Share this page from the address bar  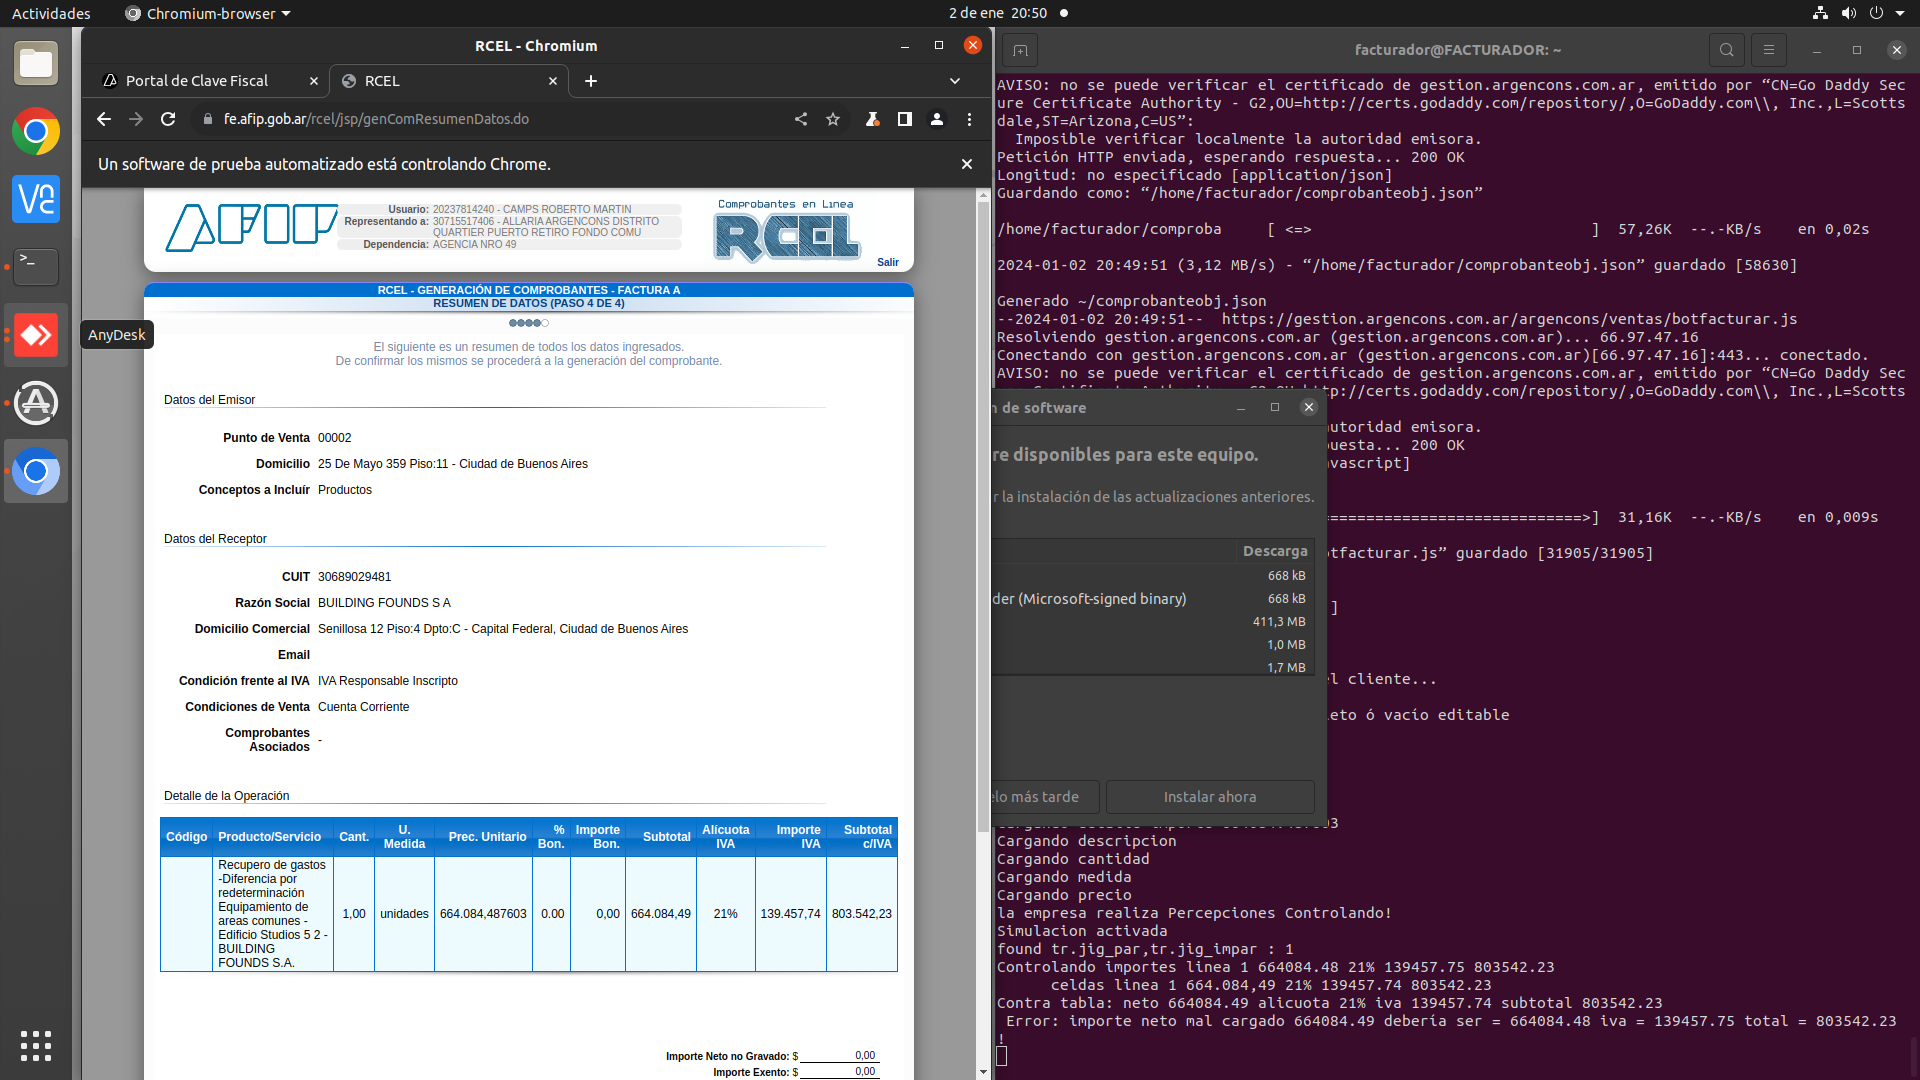click(x=801, y=119)
